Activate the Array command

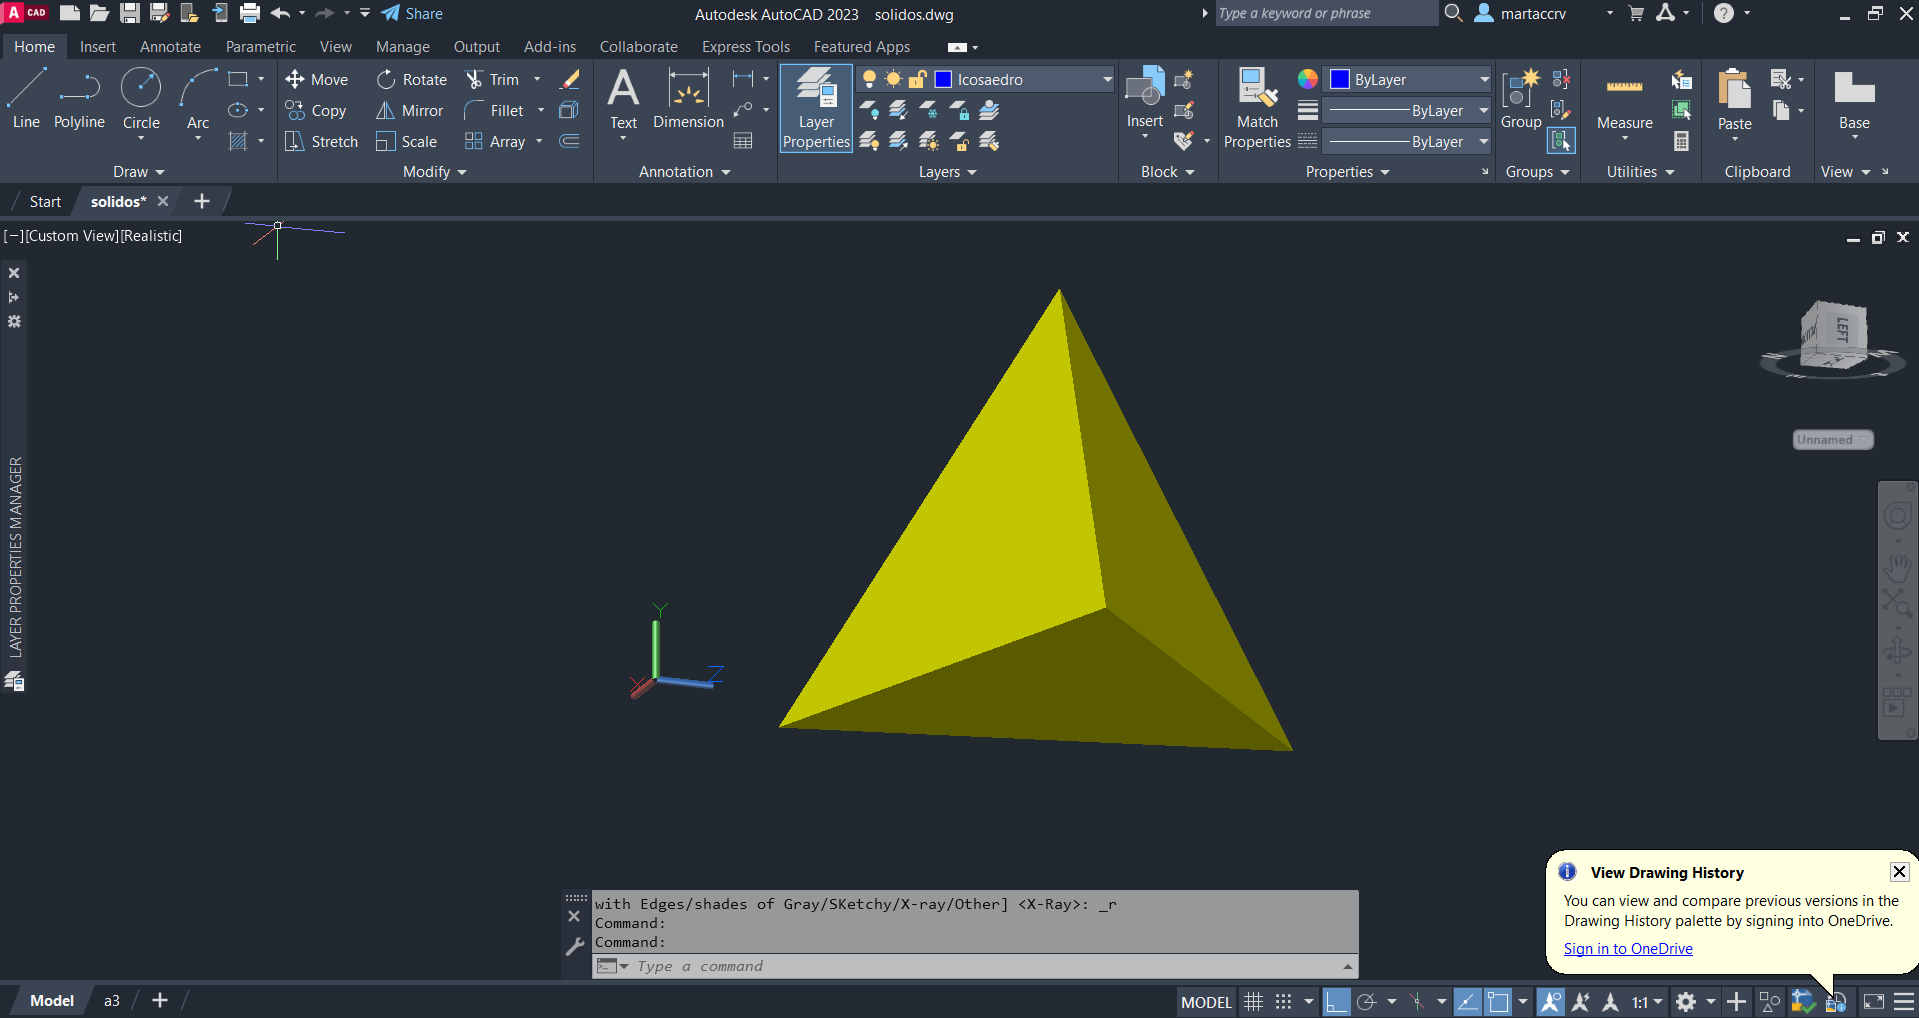(x=495, y=142)
